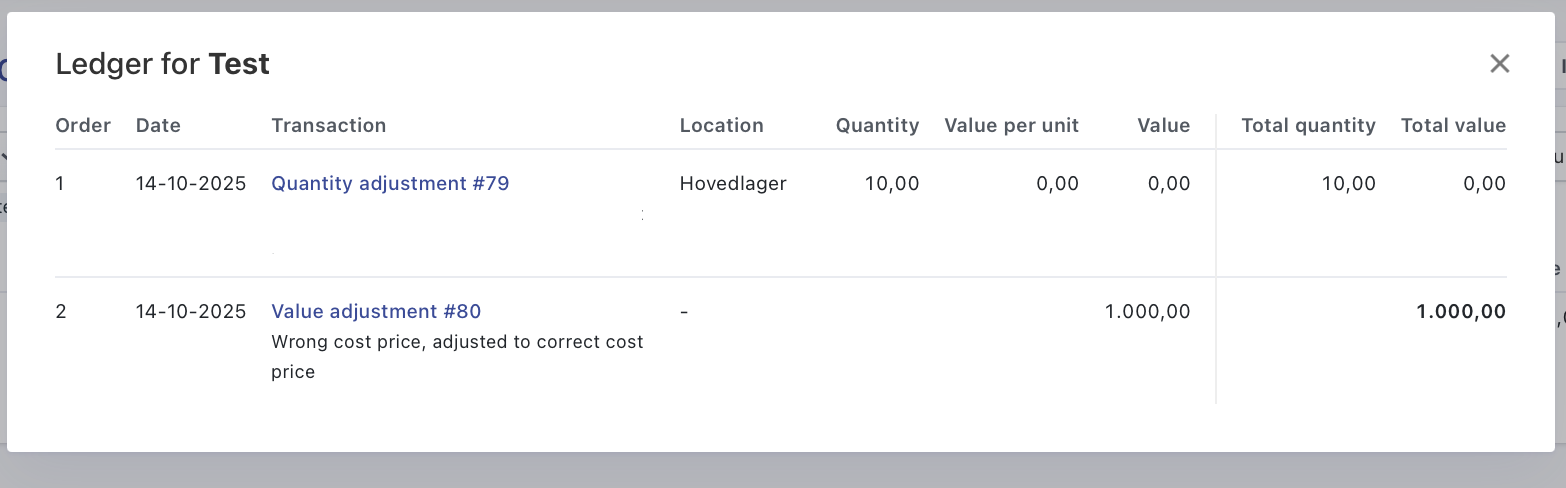Click the Quantity column header

tap(877, 126)
